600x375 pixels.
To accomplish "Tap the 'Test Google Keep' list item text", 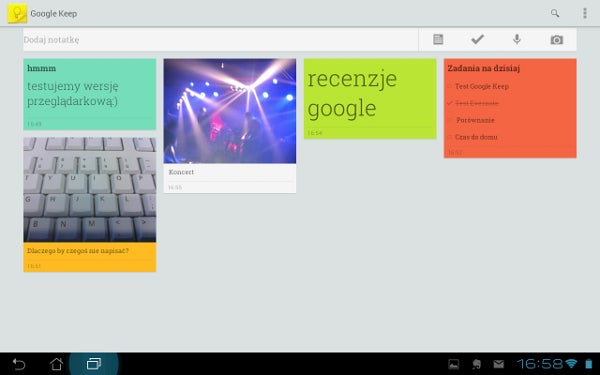I will point(482,86).
